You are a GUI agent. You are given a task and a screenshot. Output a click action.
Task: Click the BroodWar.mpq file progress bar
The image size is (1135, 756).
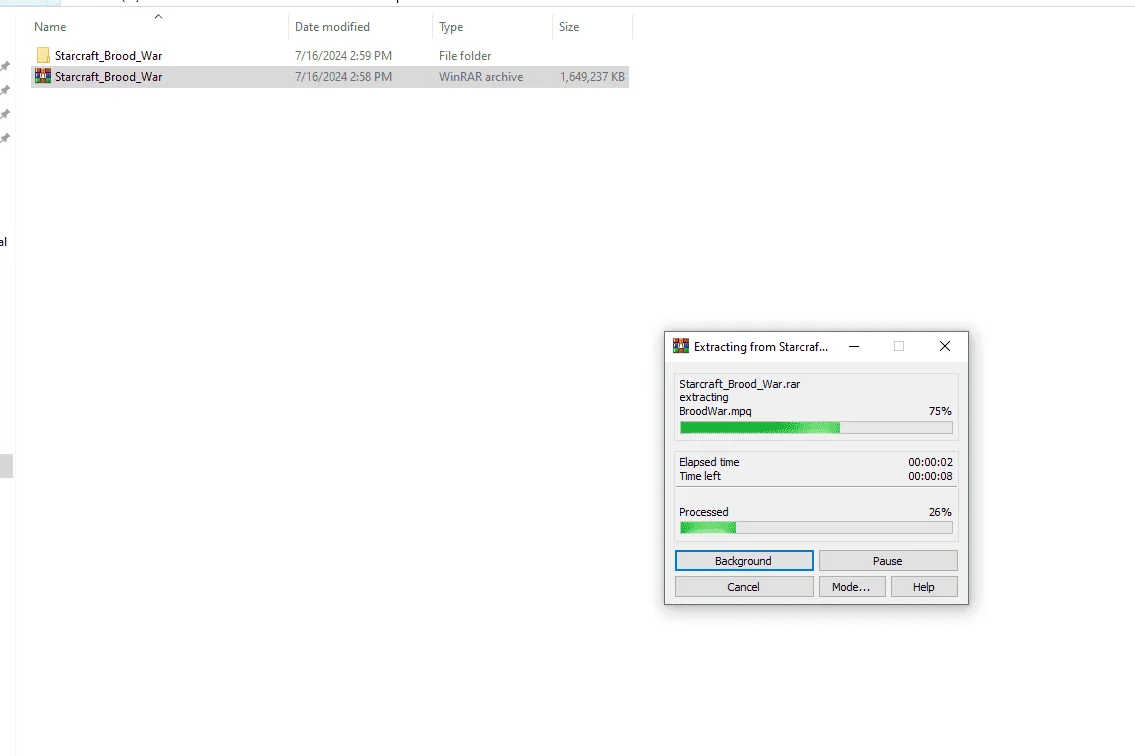pyautogui.click(x=816, y=428)
